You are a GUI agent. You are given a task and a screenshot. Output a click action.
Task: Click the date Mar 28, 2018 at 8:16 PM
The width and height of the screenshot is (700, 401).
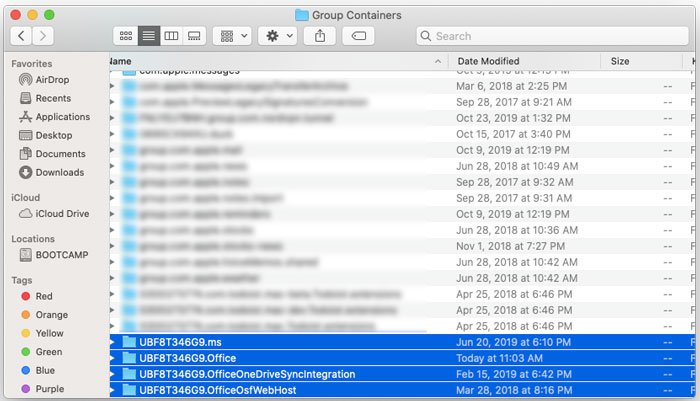[x=514, y=390]
